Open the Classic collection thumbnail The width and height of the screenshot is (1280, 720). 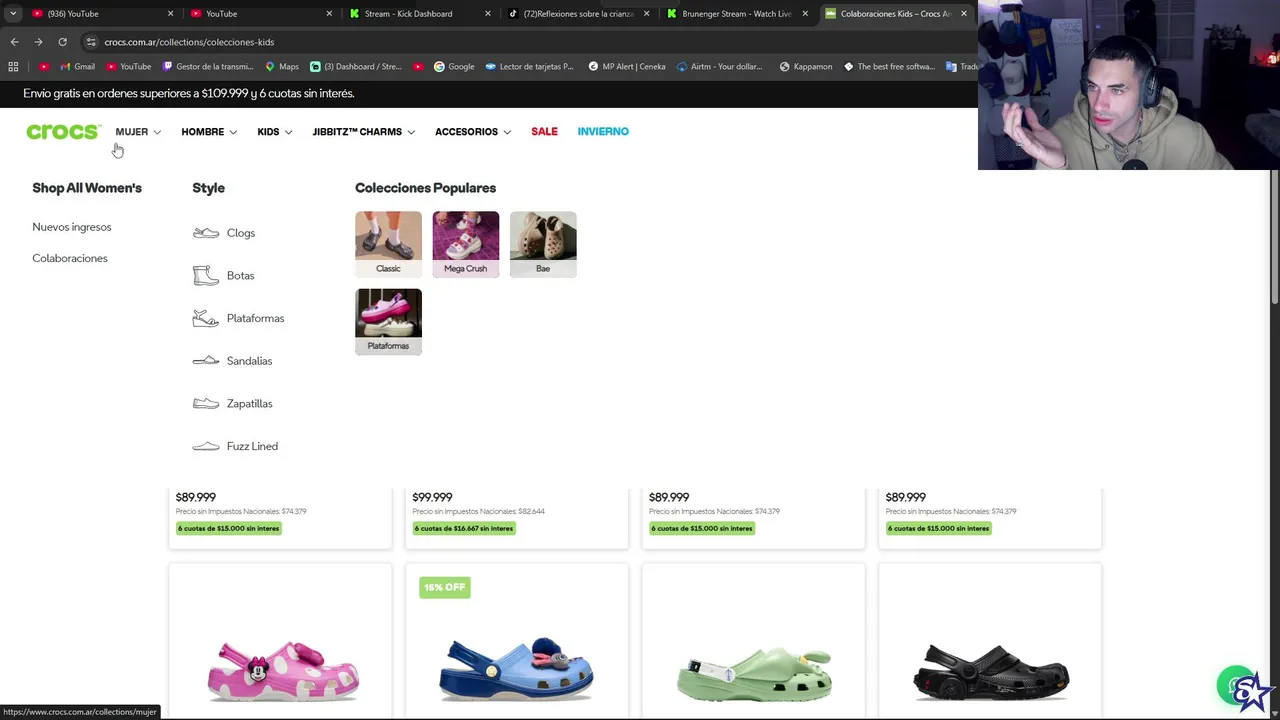click(388, 244)
